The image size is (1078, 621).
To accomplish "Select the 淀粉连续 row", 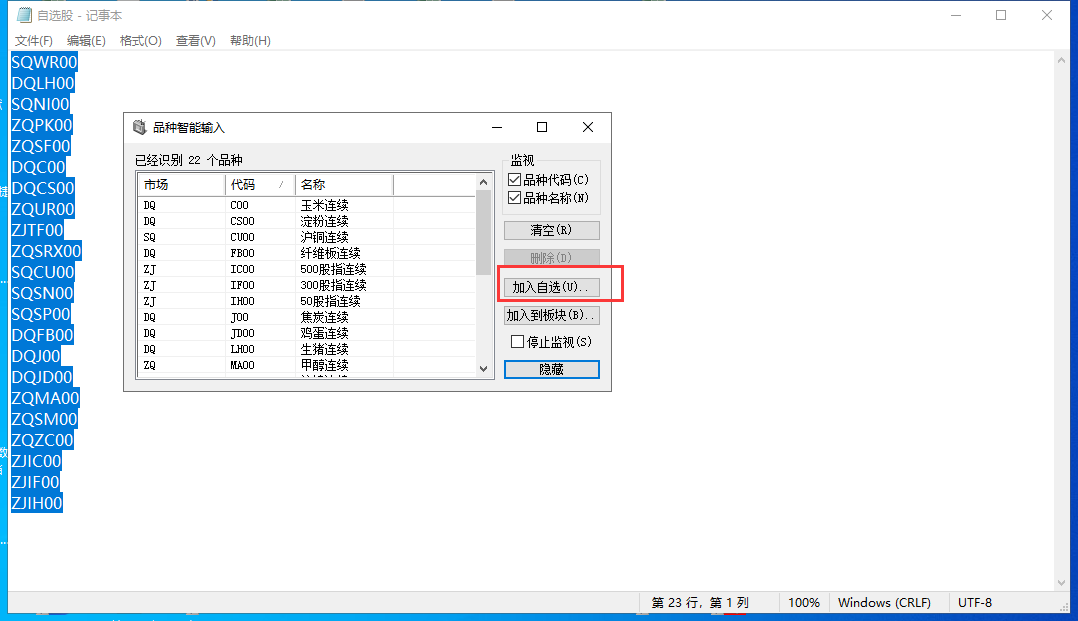I will tap(307, 221).
